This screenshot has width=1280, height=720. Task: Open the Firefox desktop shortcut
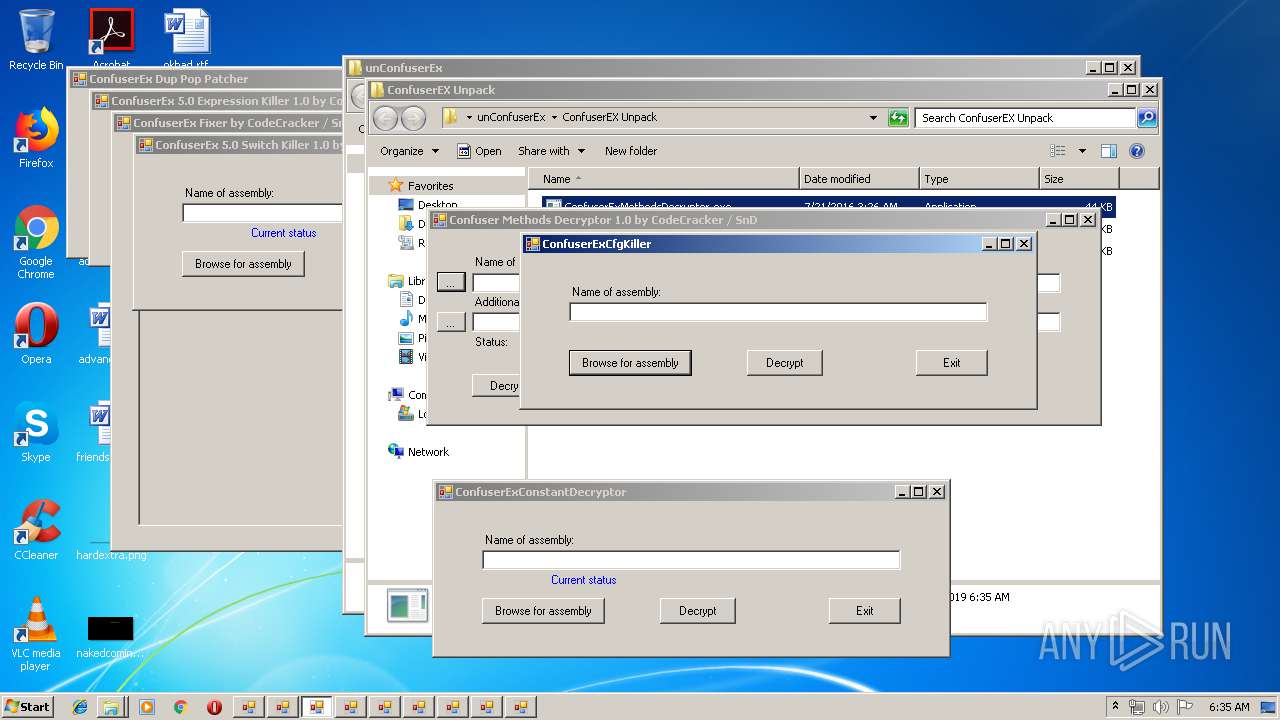[x=36, y=138]
